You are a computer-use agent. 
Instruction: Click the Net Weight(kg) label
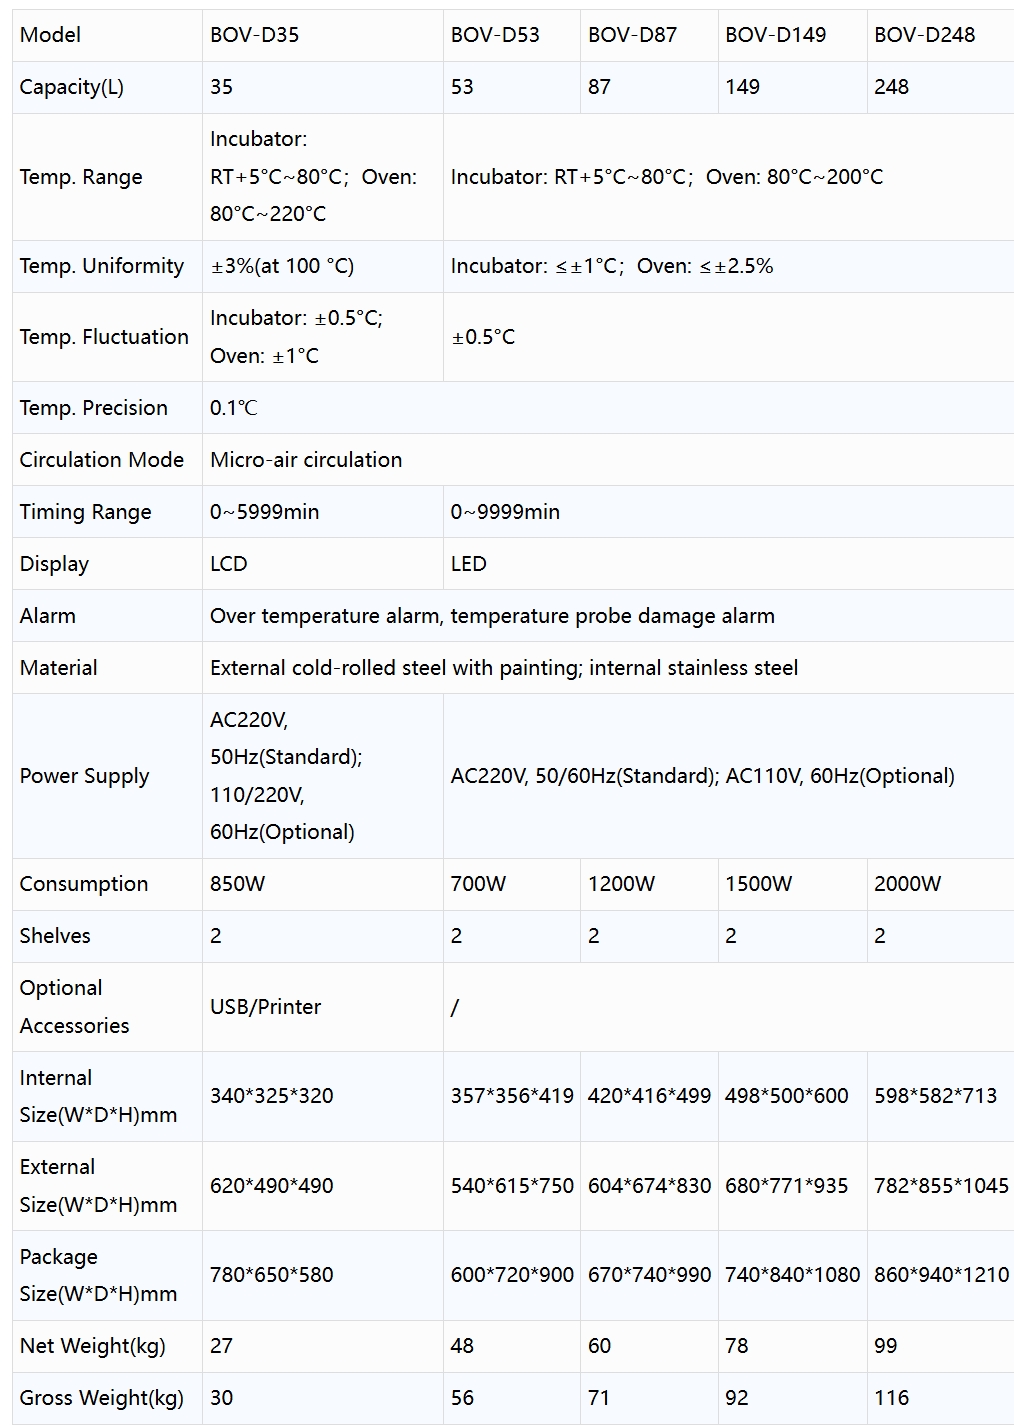pos(93,1346)
